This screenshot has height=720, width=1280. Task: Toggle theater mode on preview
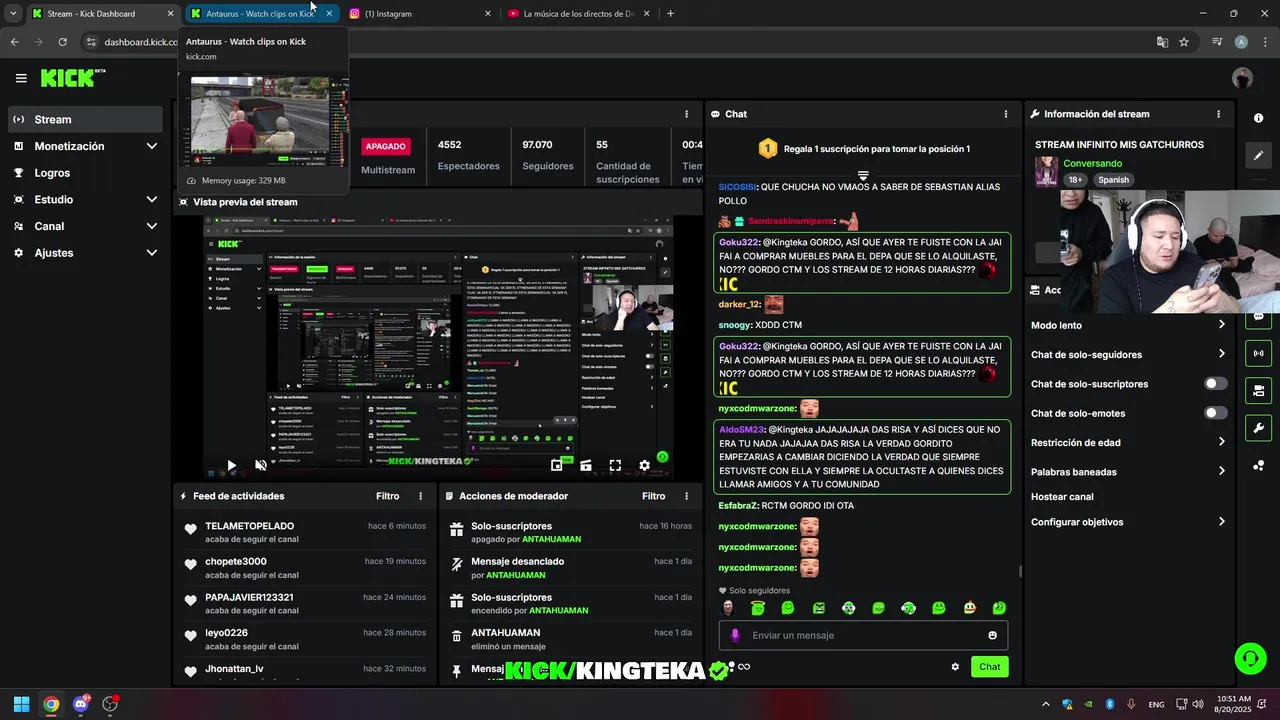(x=586, y=465)
